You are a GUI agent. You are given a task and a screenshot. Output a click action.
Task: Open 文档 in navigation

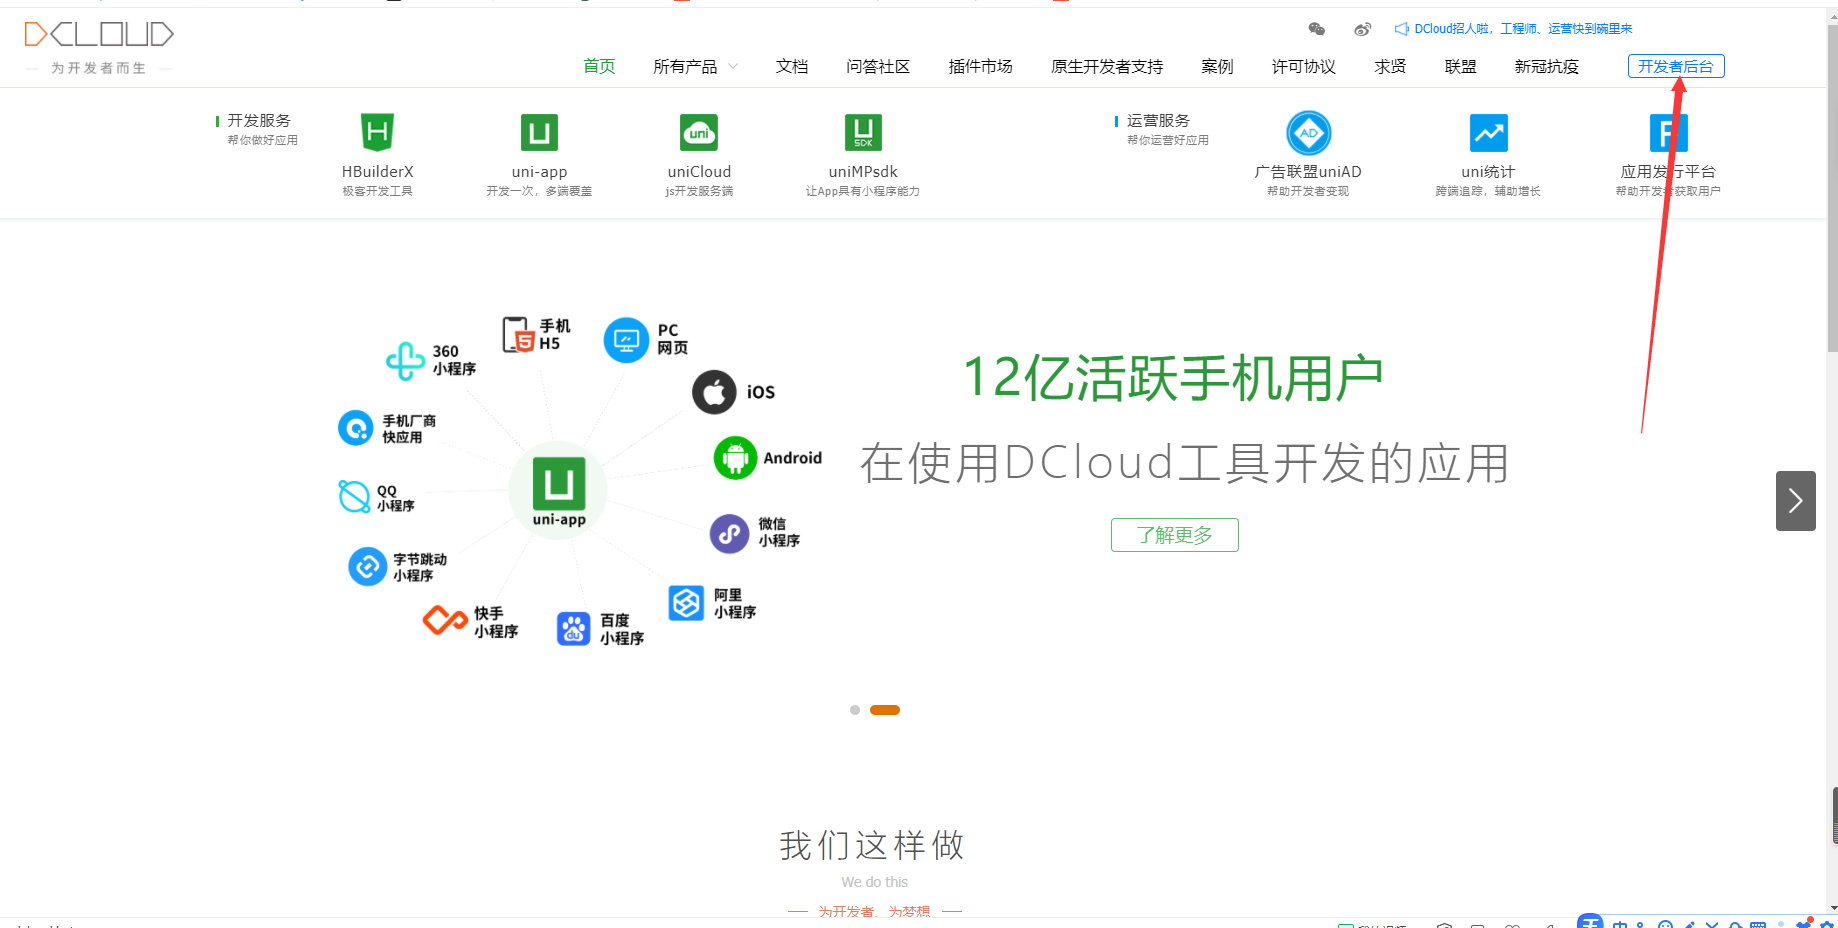click(792, 67)
